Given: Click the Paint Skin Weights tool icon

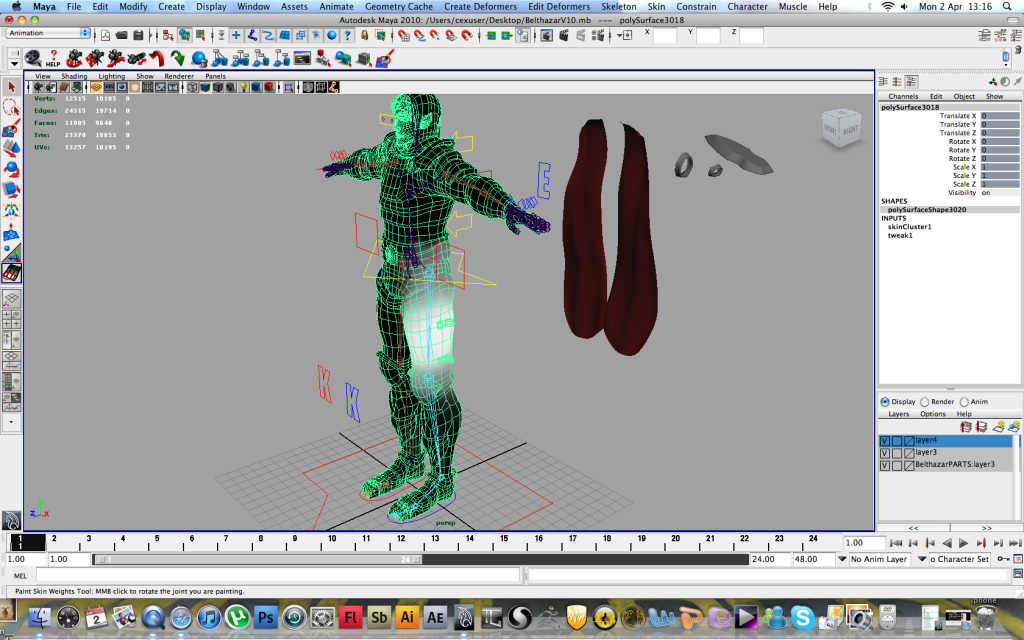Looking at the screenshot, I should [12, 272].
